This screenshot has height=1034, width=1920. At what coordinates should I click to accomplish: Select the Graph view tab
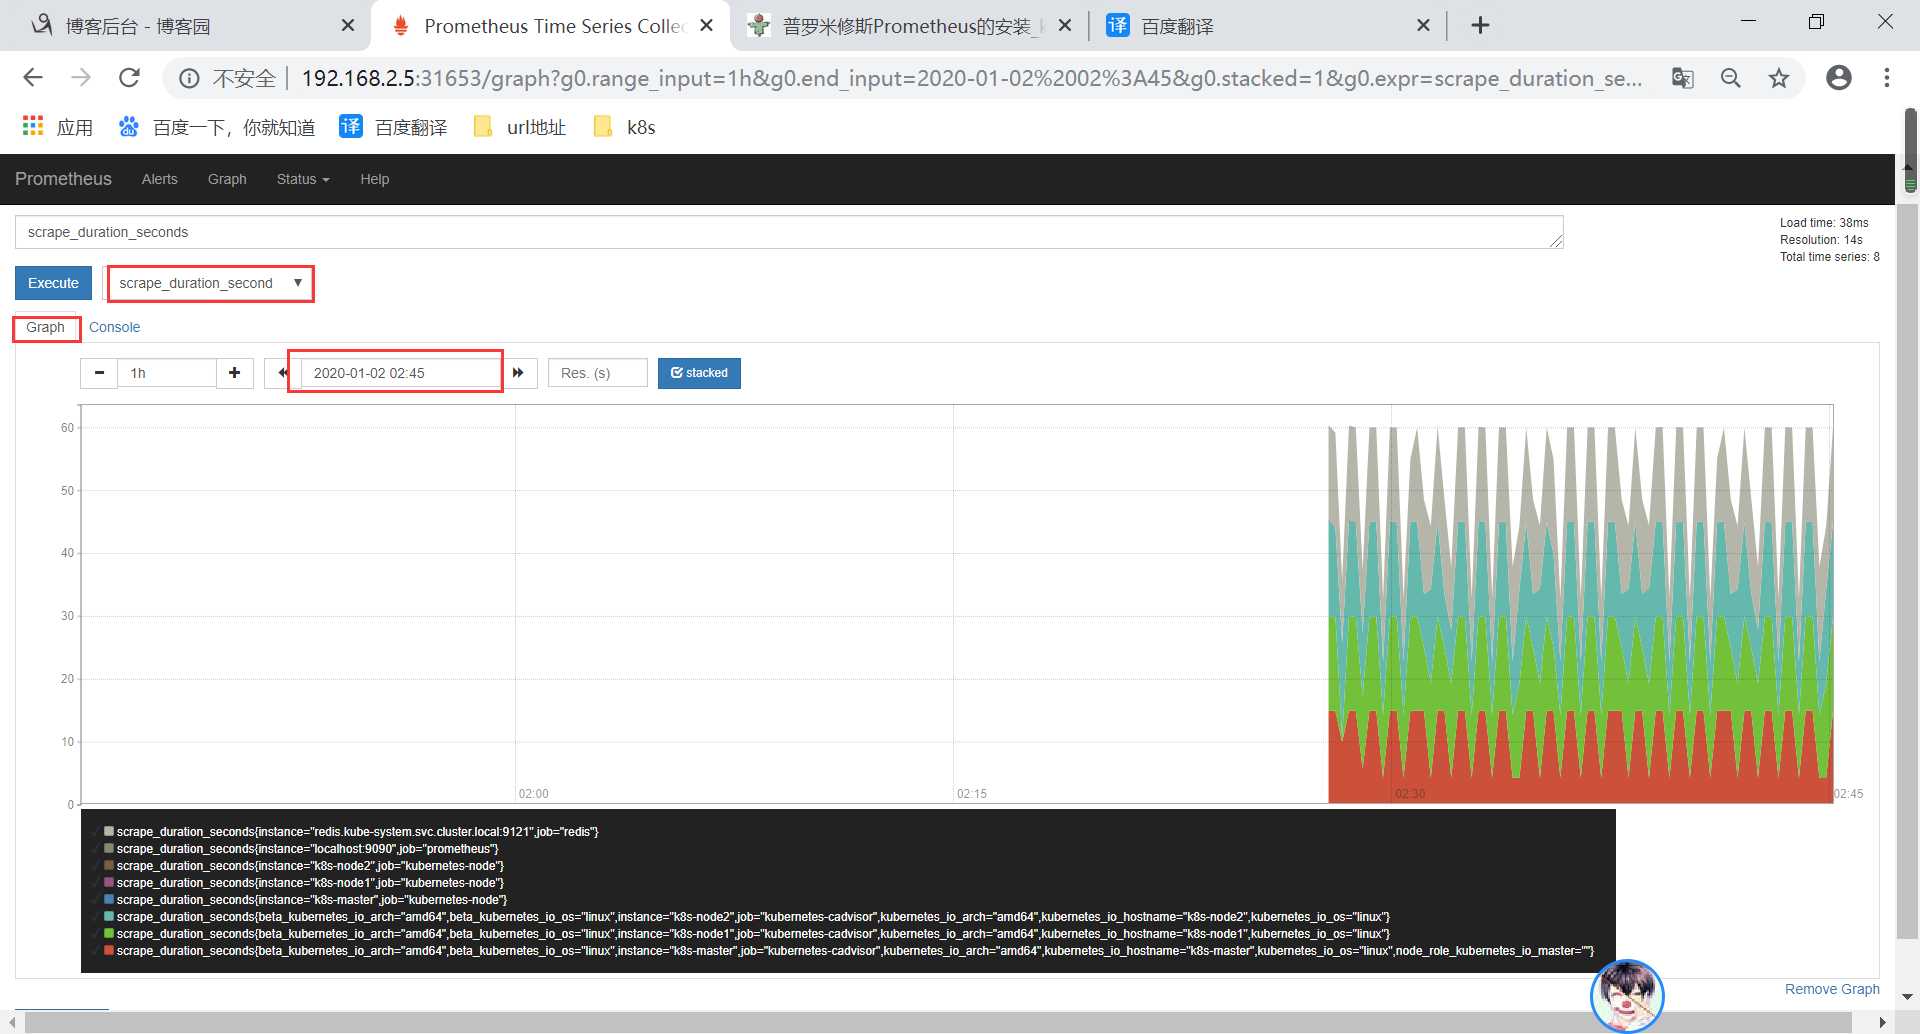45,327
